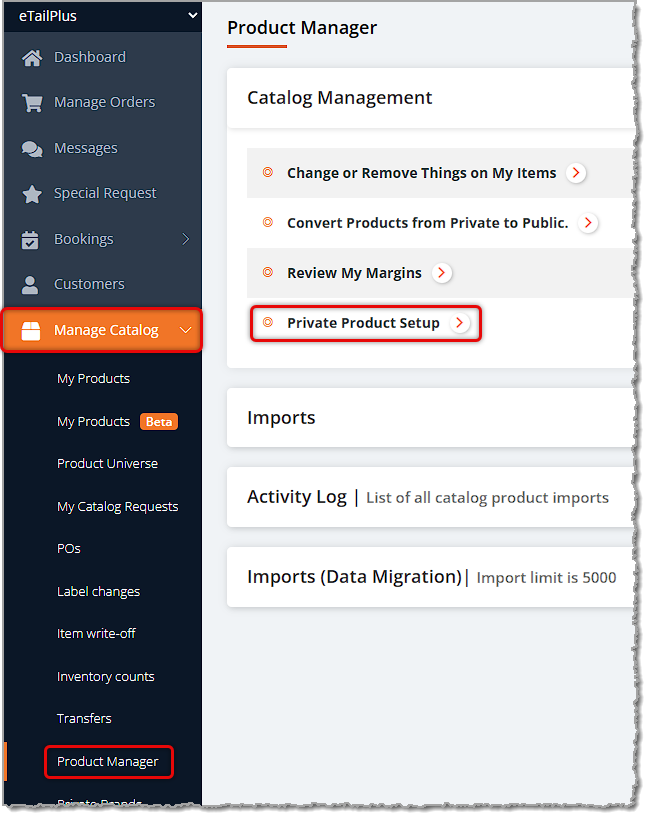Click the Review My Margins link
The width and height of the screenshot is (650, 820).
tap(354, 274)
